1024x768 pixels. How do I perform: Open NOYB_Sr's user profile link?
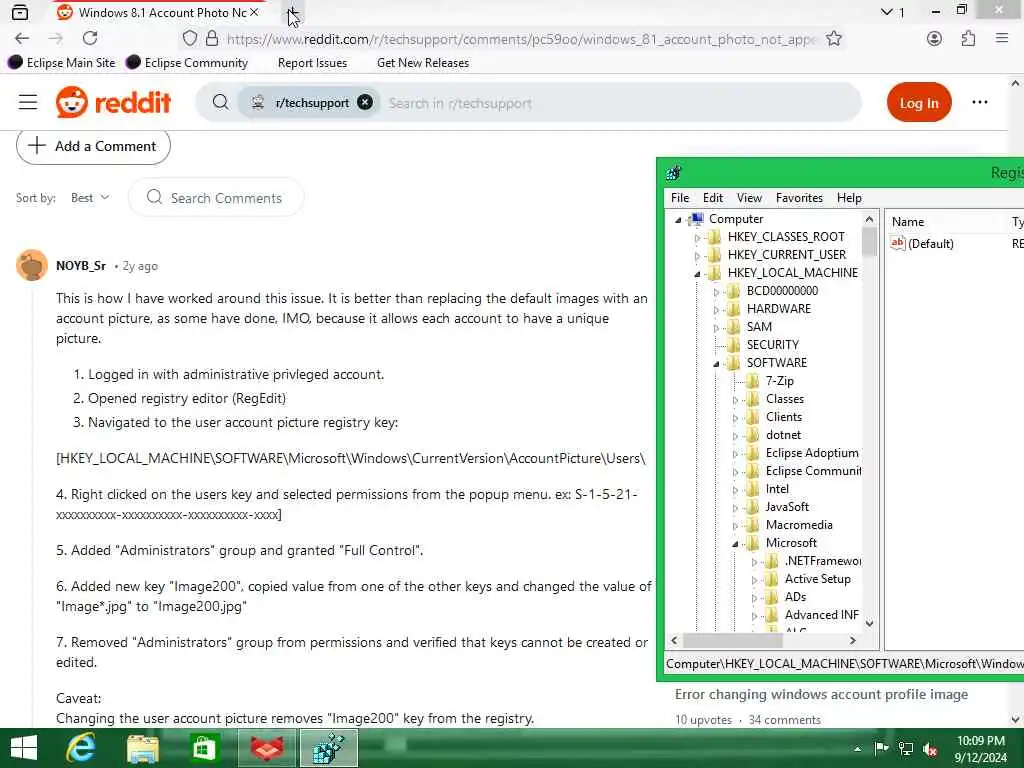[81, 266]
